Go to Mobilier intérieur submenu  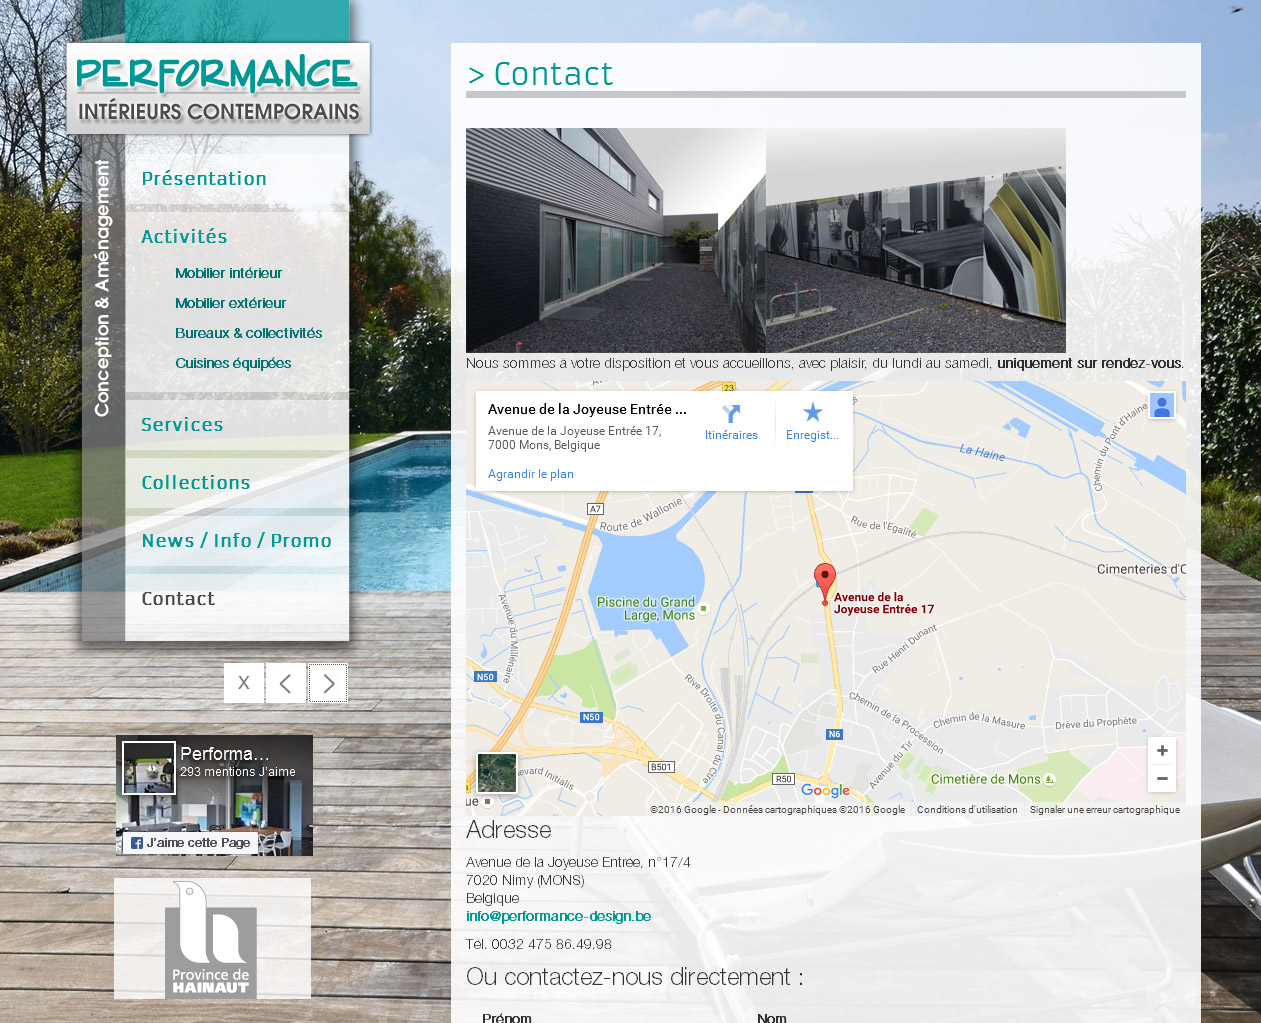tap(228, 273)
